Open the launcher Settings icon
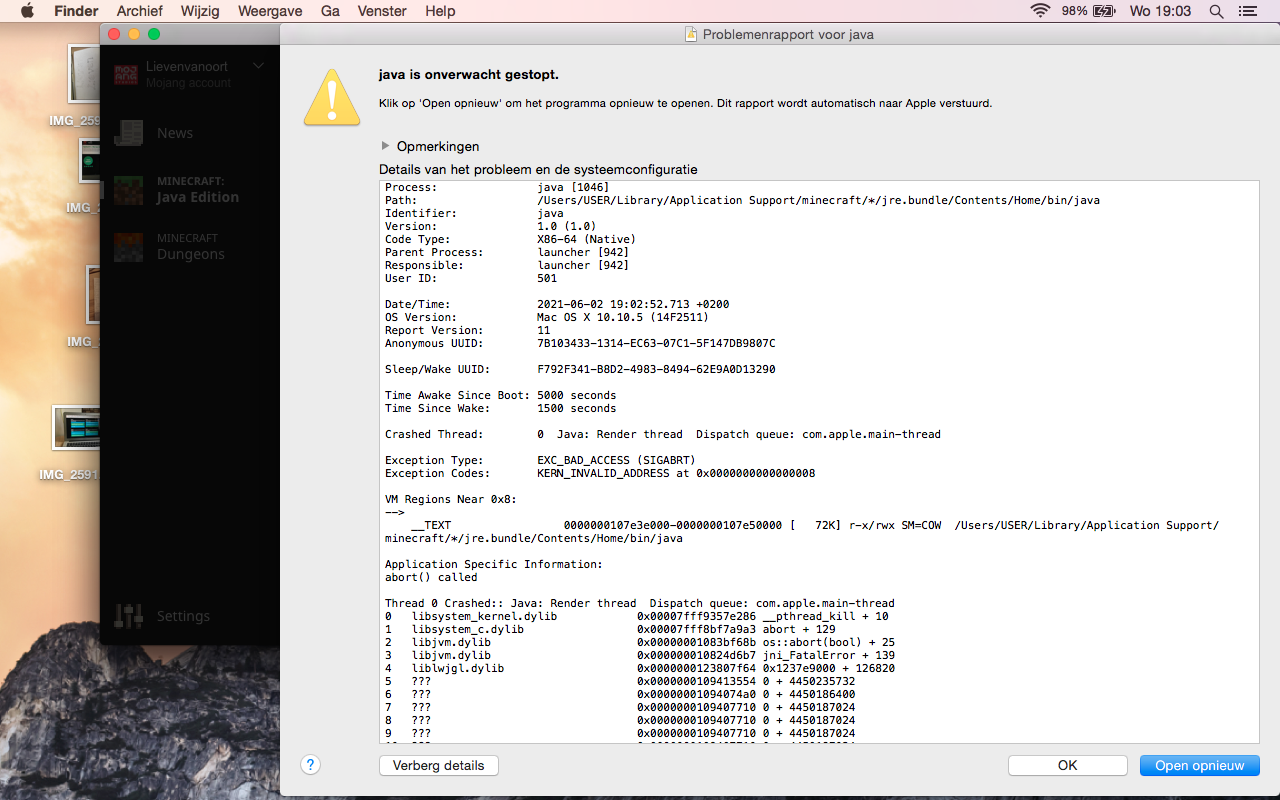The image size is (1280, 800). [x=129, y=616]
